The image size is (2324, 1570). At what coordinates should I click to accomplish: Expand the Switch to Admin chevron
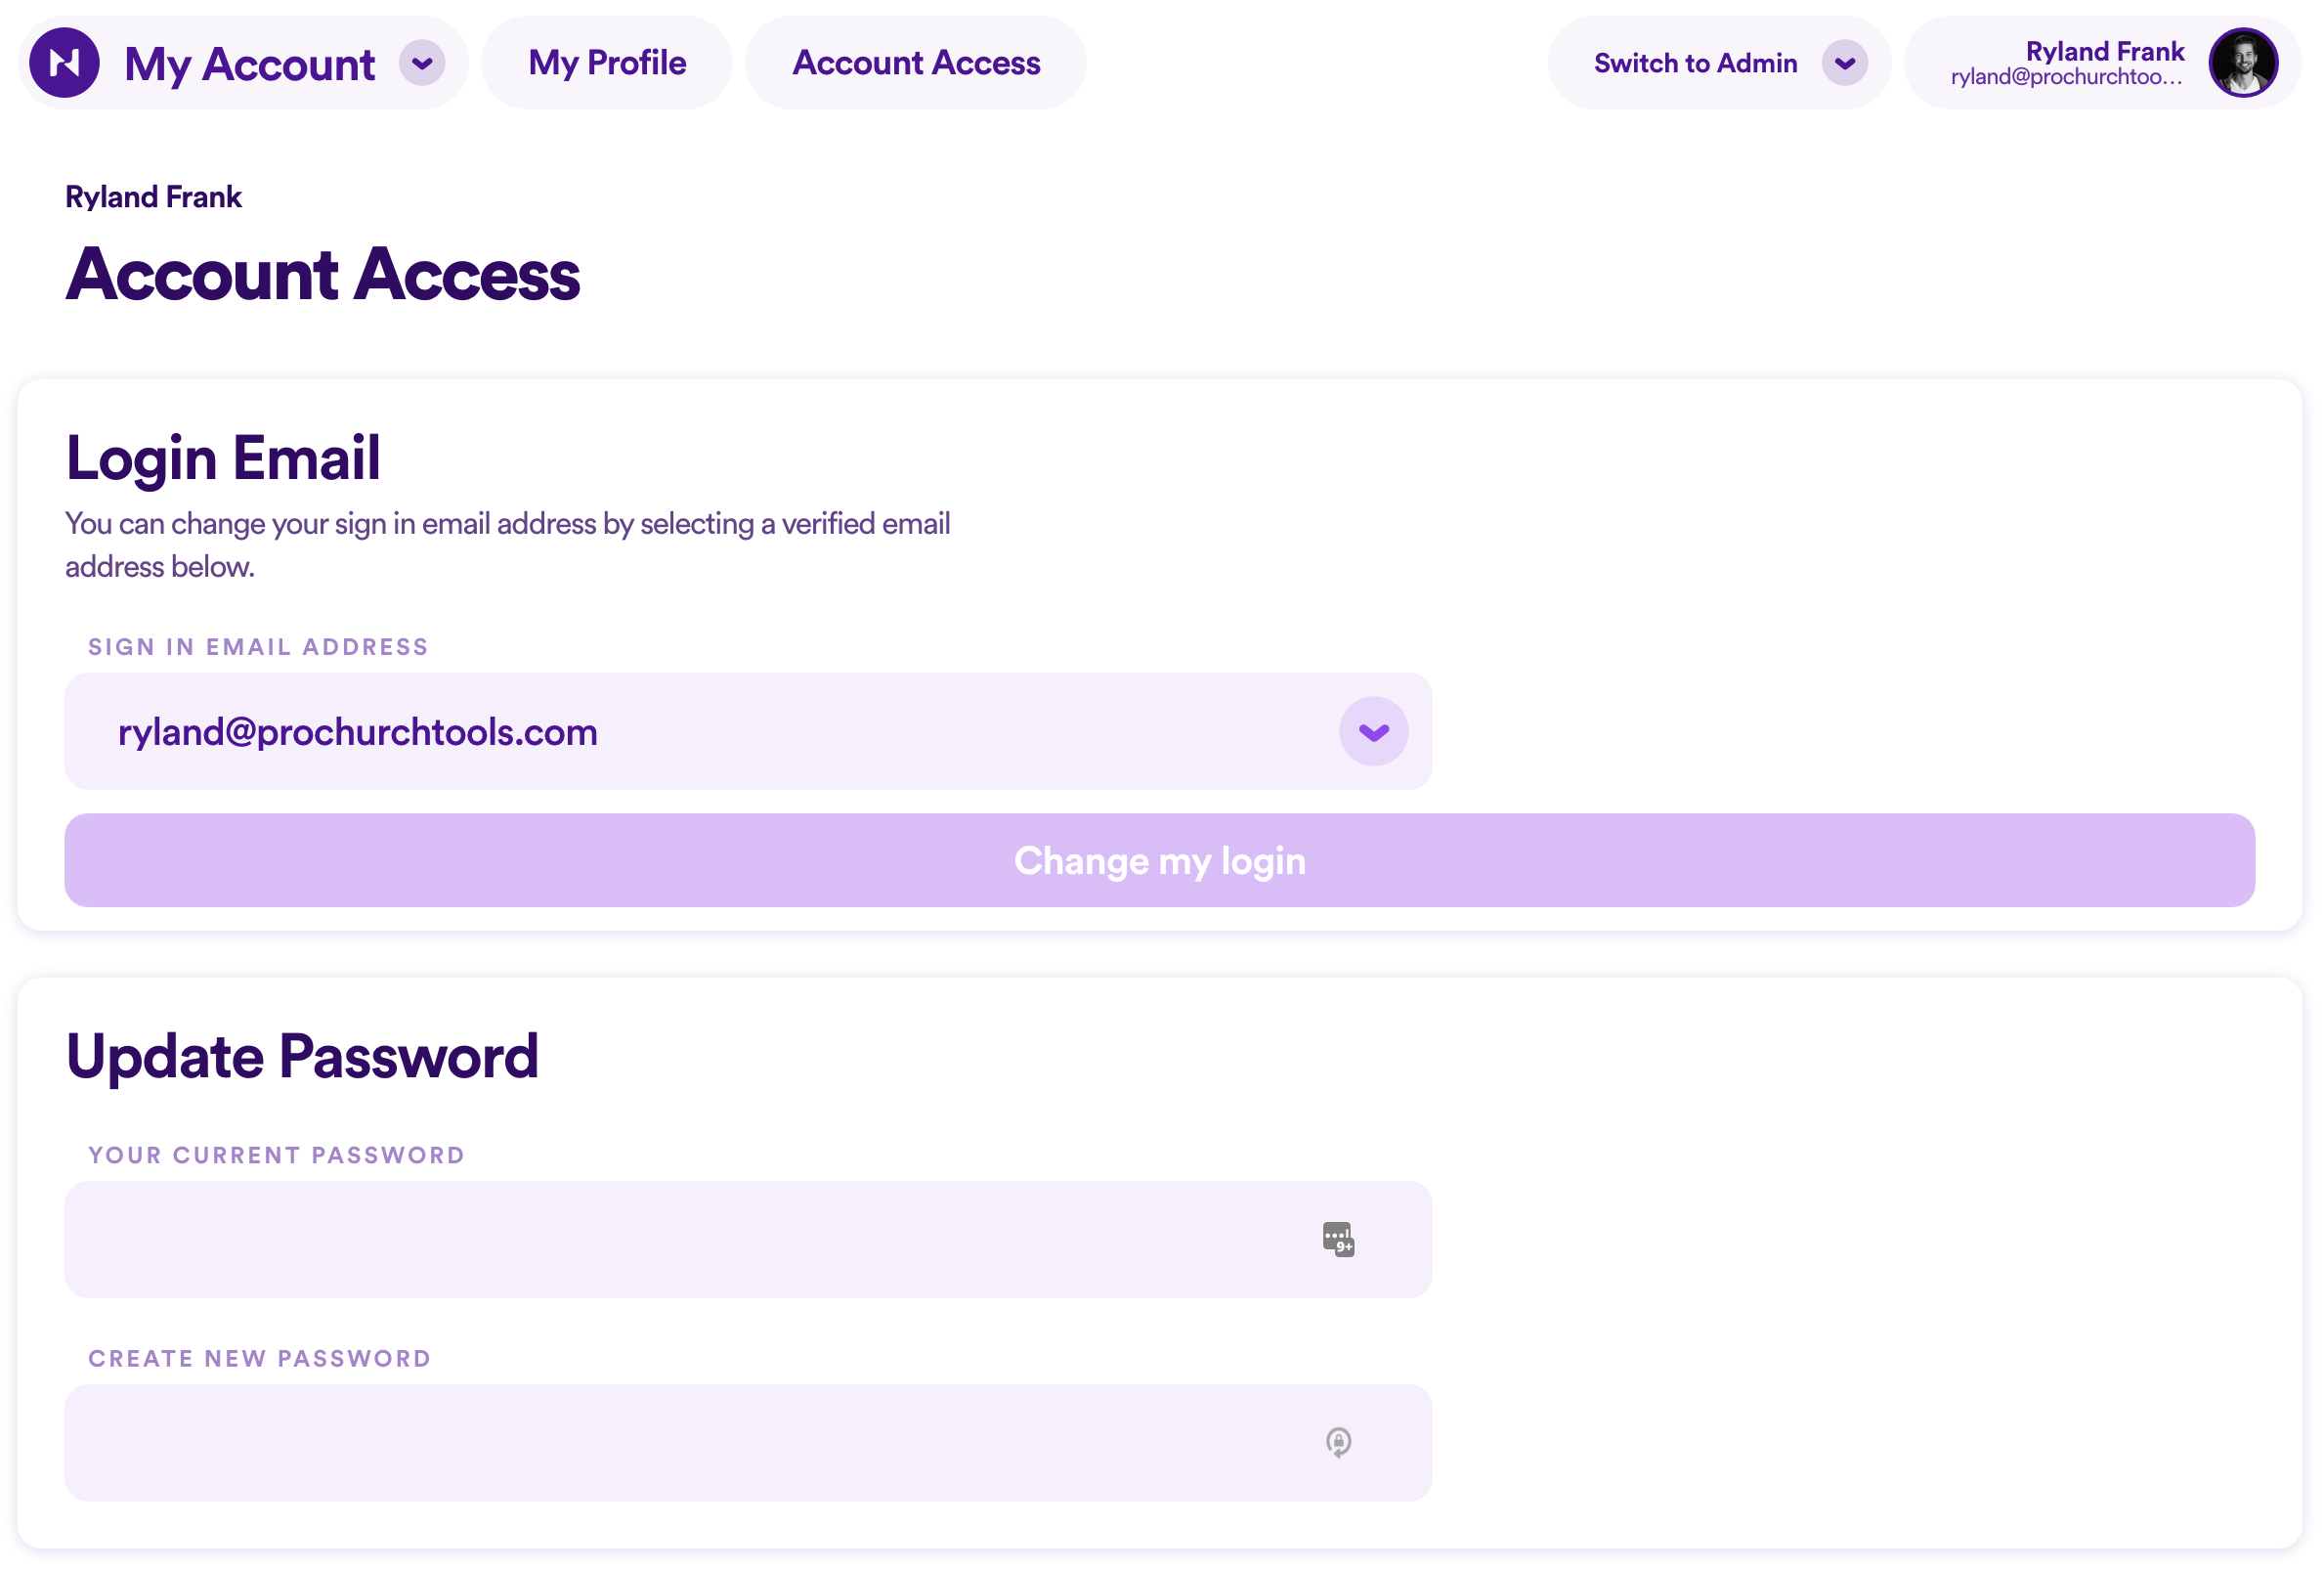1844,63
